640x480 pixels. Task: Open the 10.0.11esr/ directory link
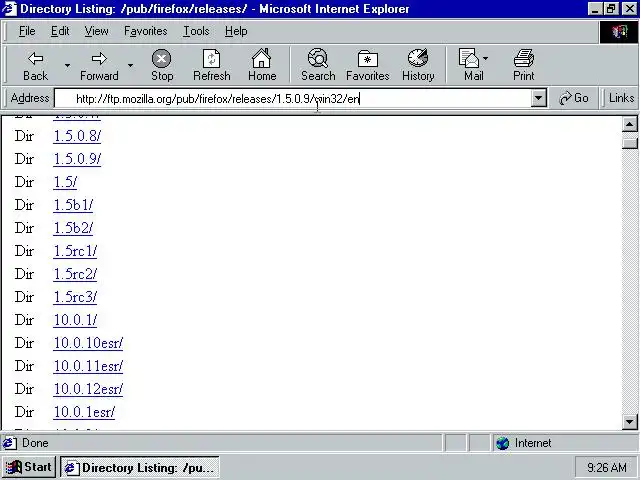[88, 366]
